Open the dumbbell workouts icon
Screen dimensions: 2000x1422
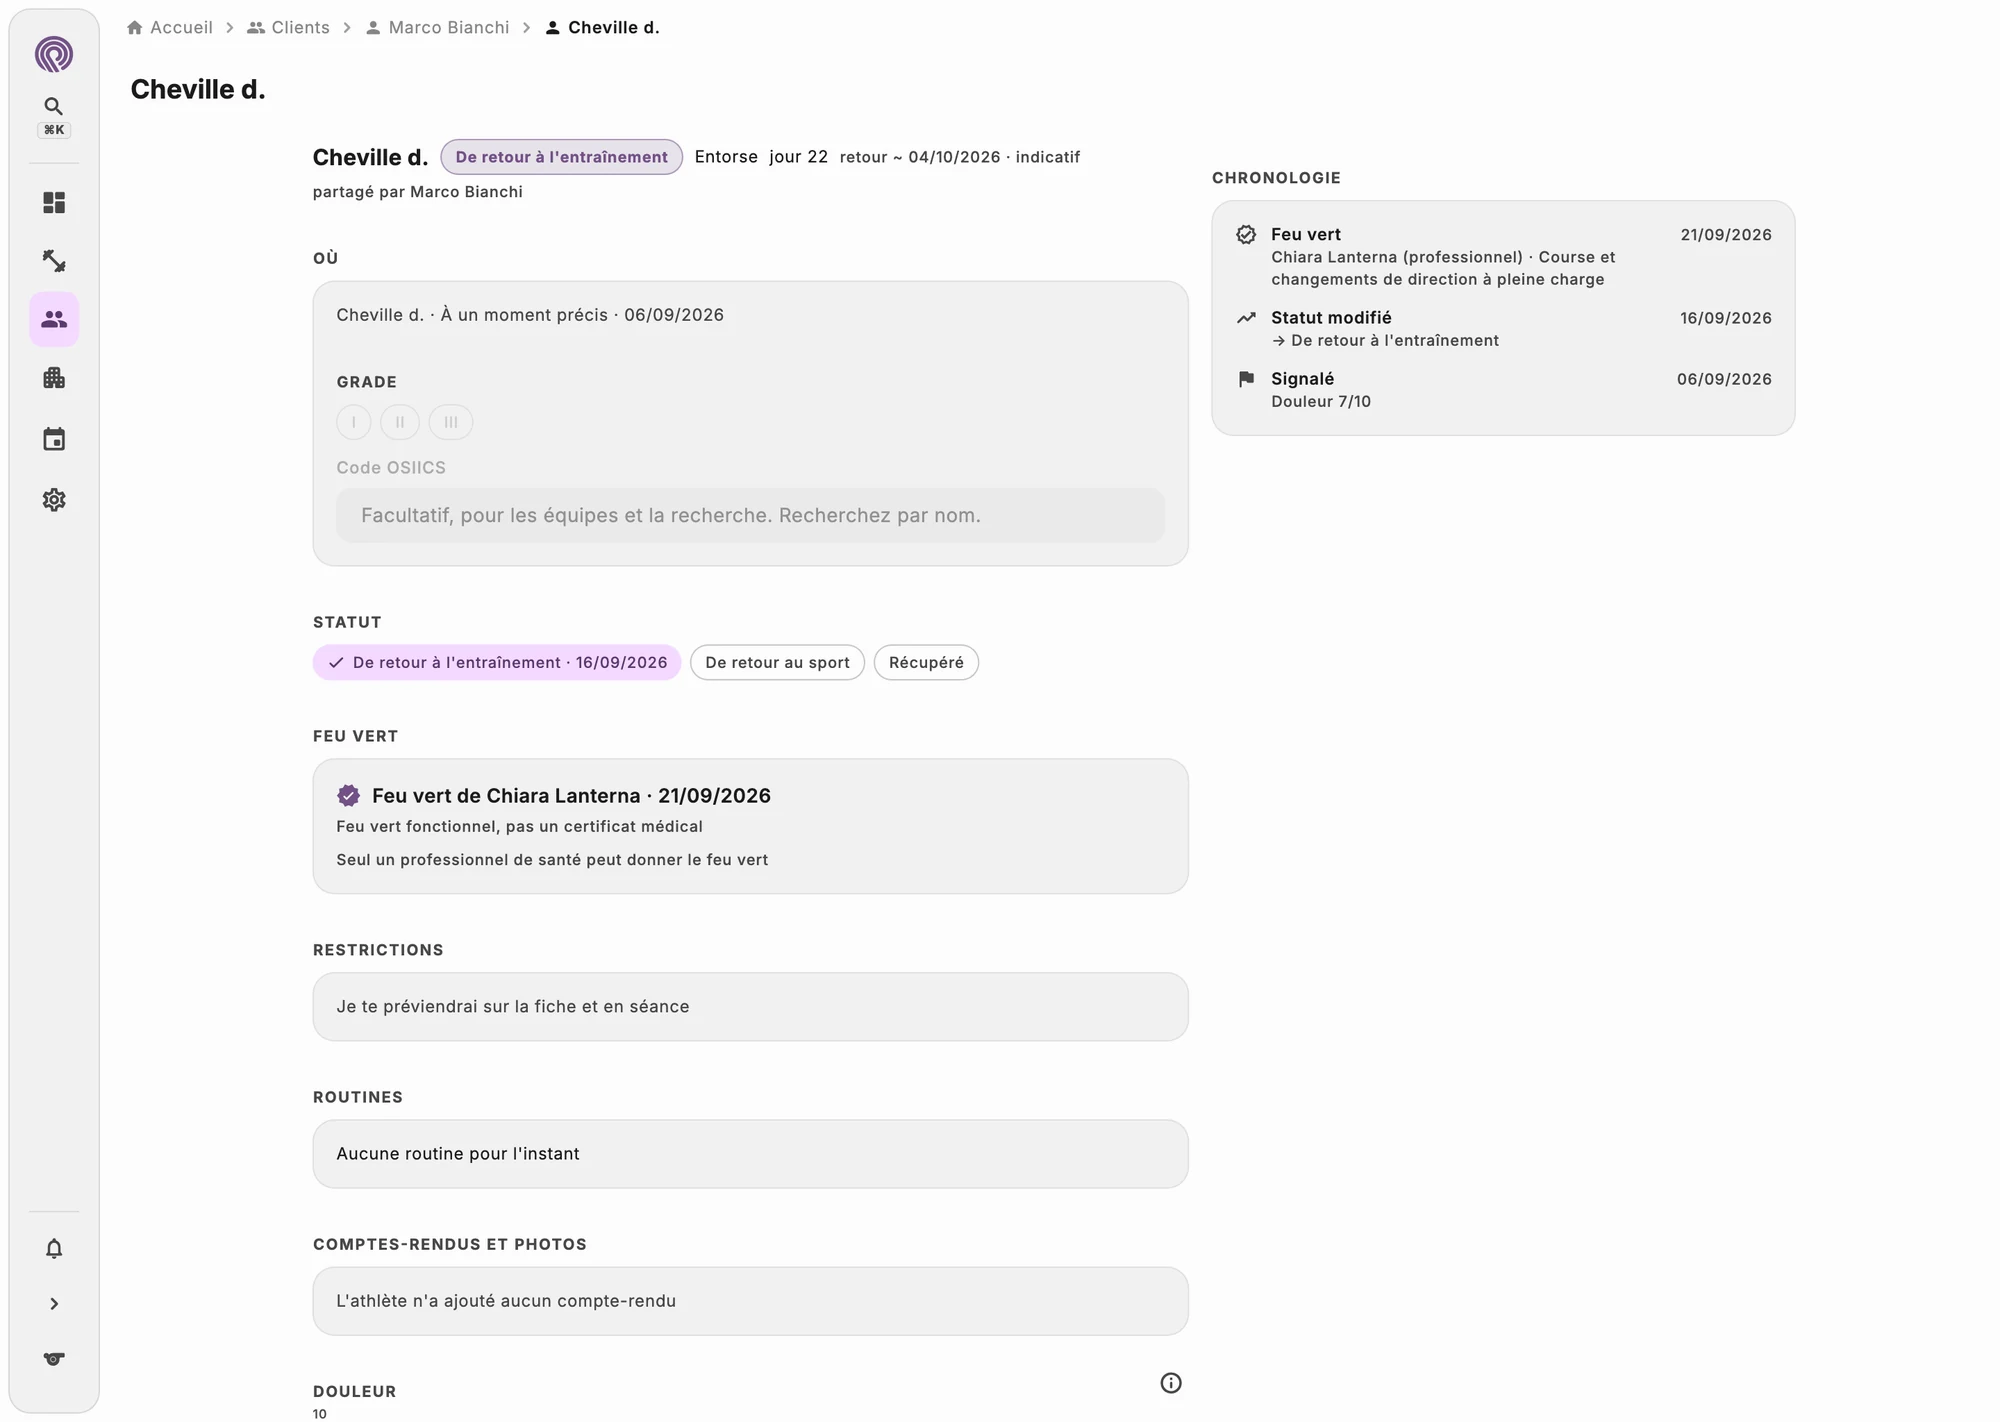click(x=54, y=261)
